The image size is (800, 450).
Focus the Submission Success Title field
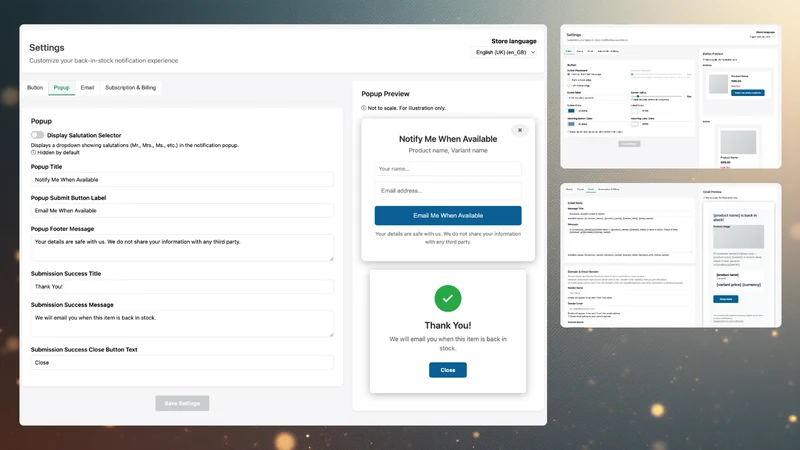tap(182, 287)
